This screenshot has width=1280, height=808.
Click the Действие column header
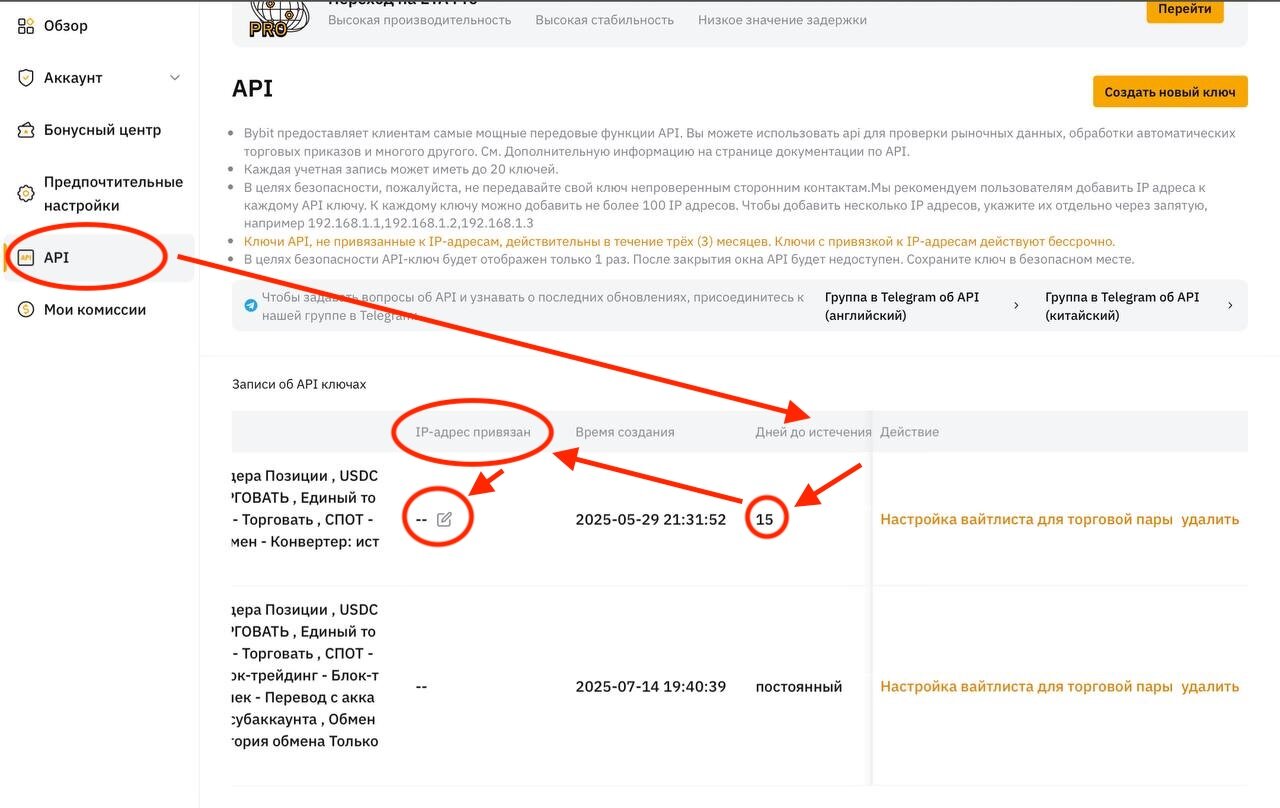click(x=909, y=432)
